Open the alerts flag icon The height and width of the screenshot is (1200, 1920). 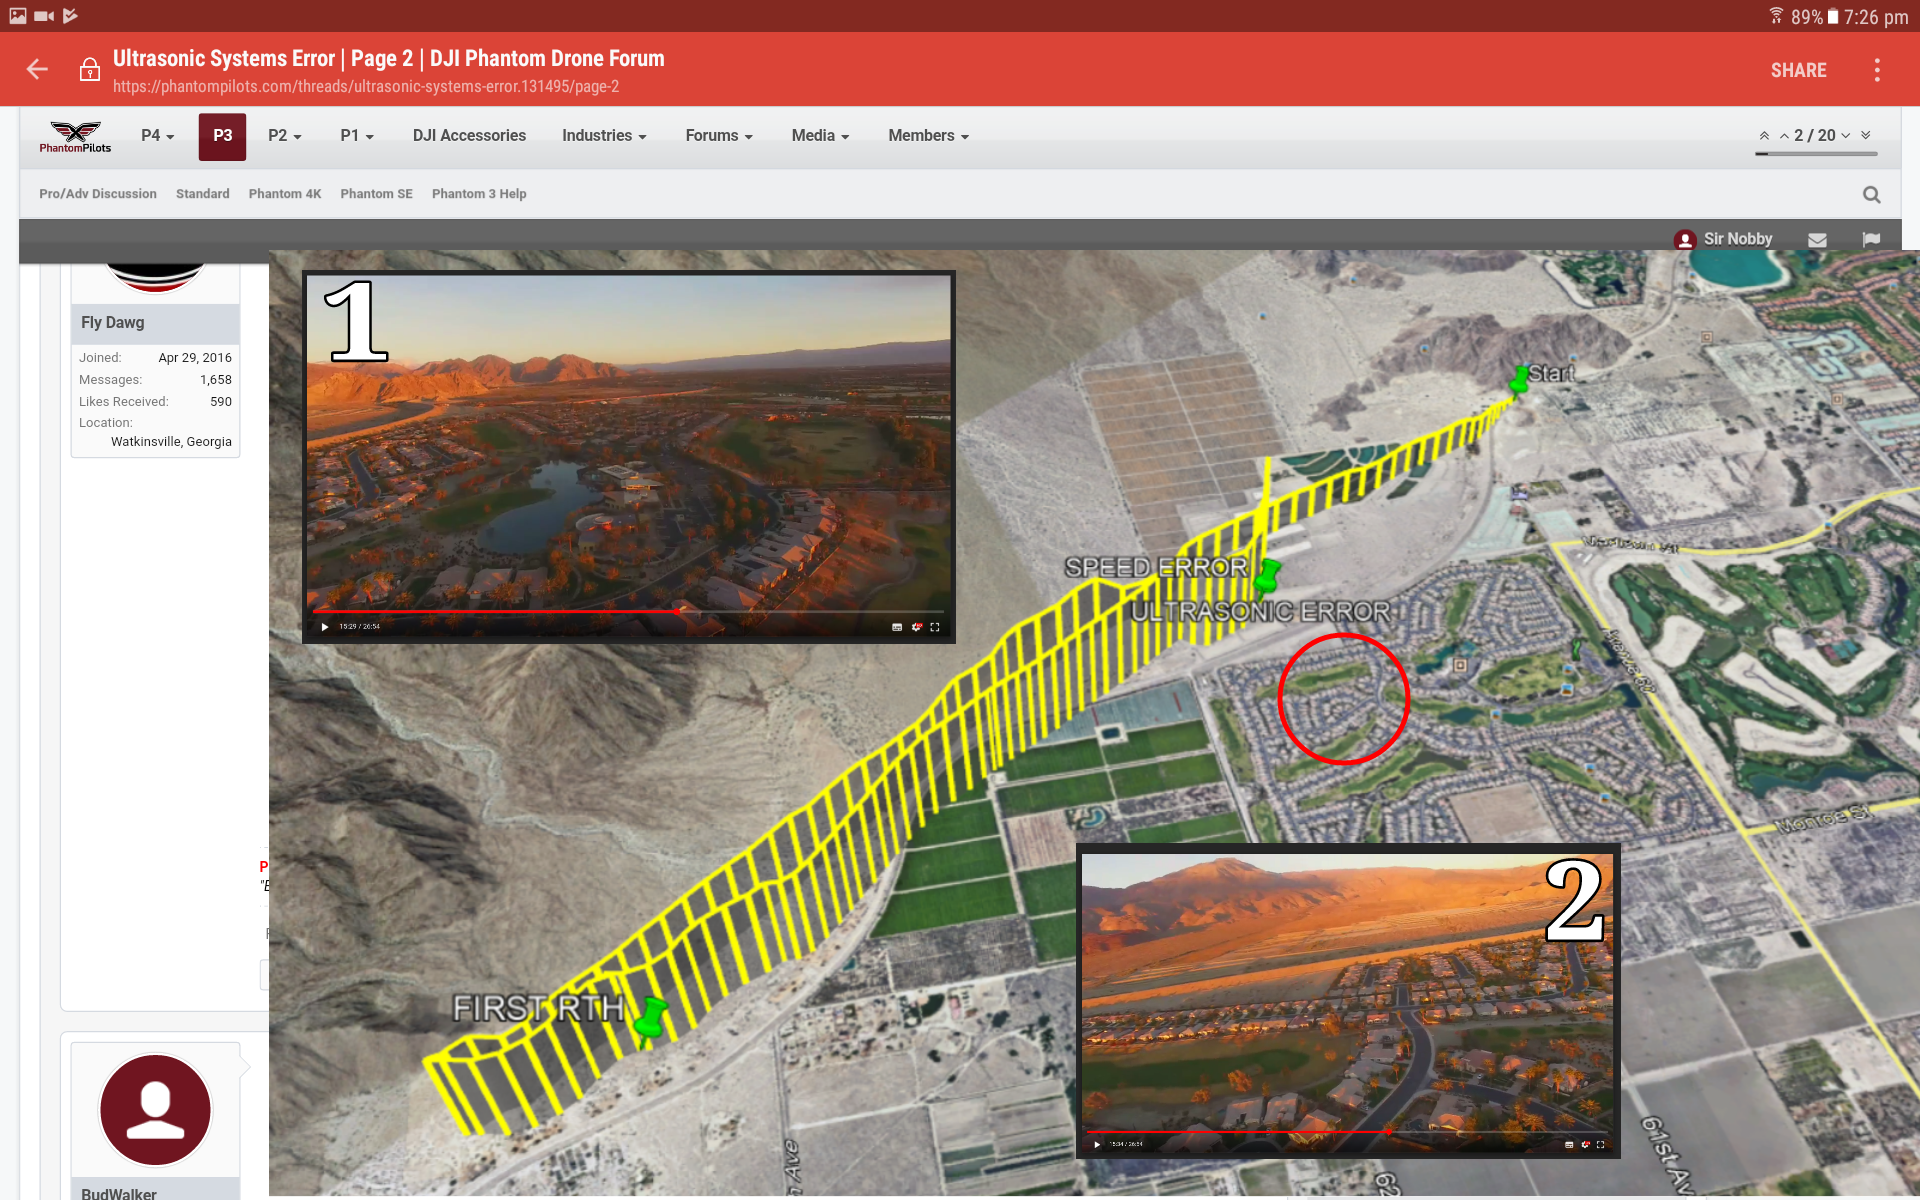[x=1871, y=240]
